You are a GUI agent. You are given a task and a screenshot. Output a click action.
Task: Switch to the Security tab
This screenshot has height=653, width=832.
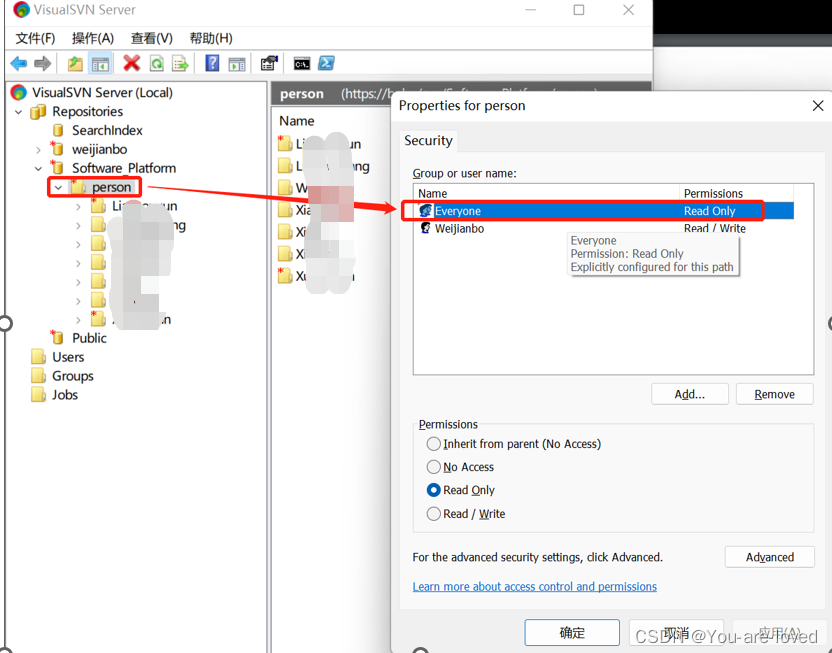(x=428, y=141)
